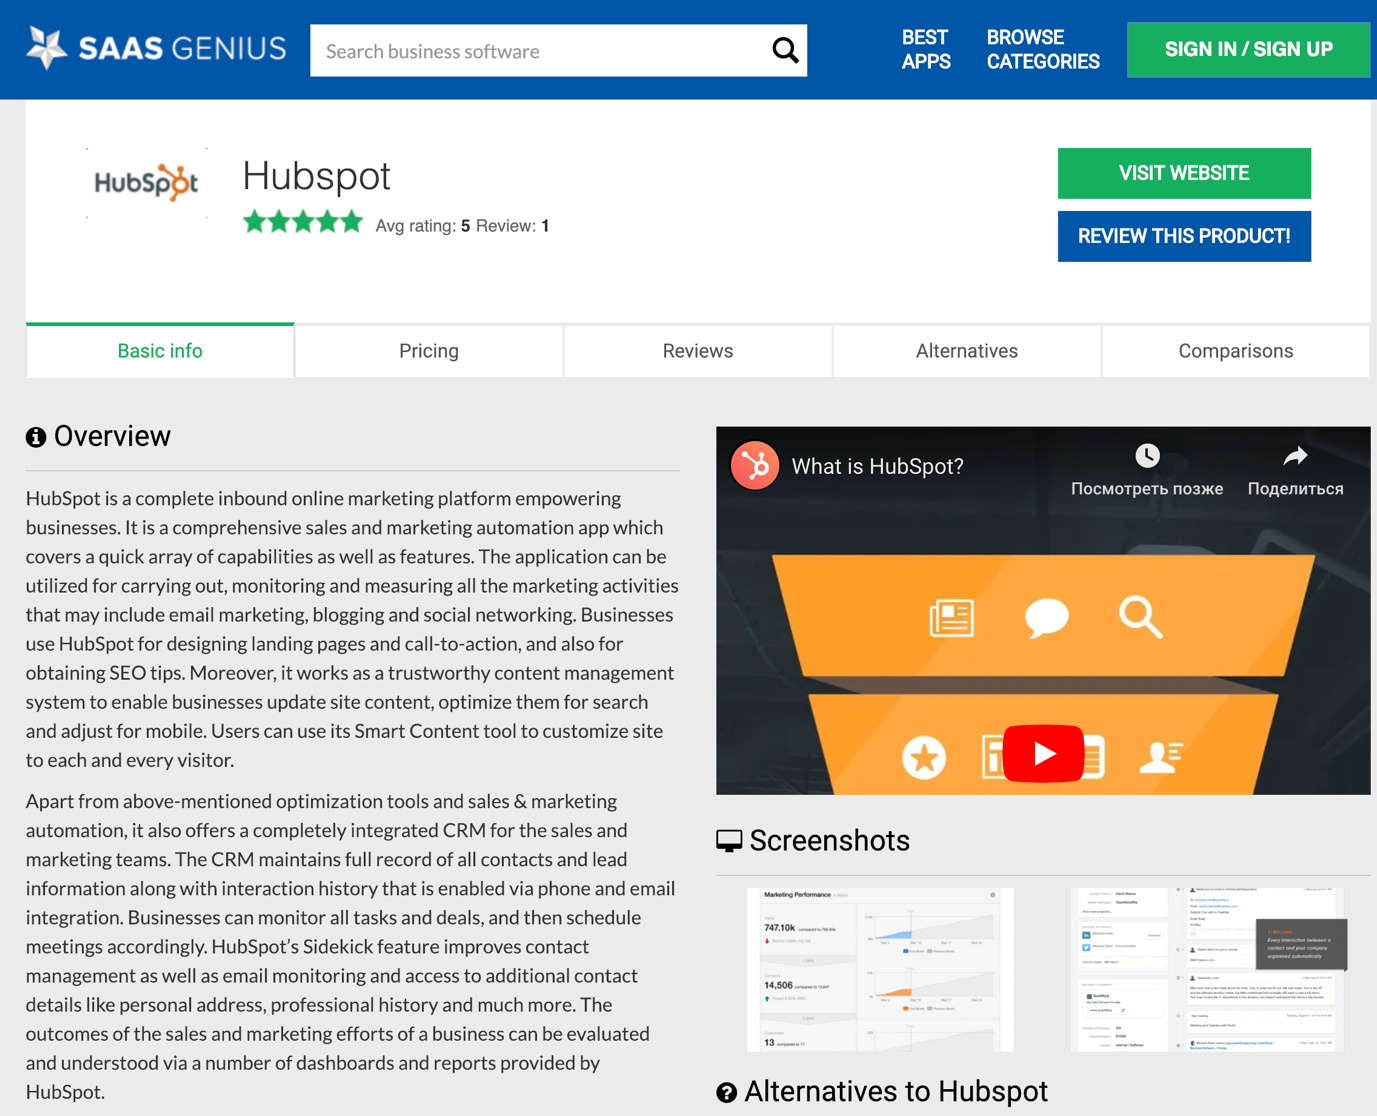
Task: Select the Basic info tab
Action: (x=160, y=350)
